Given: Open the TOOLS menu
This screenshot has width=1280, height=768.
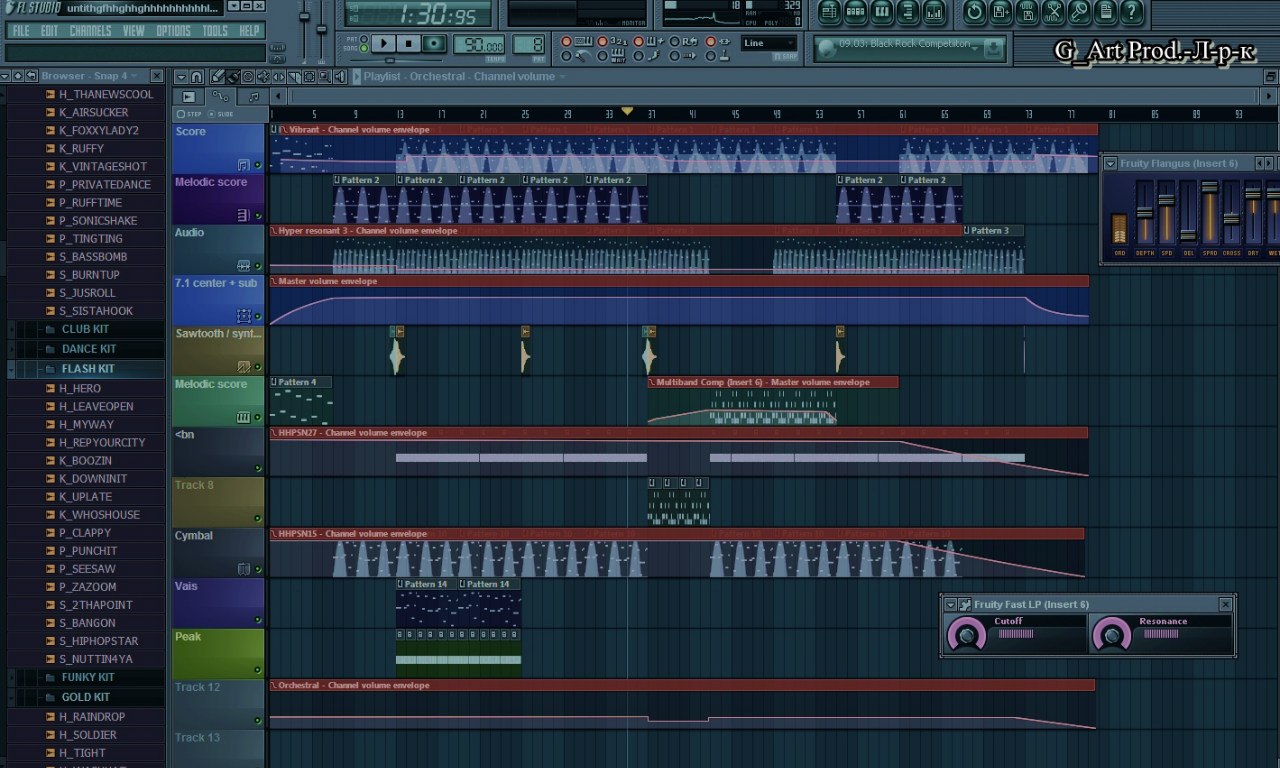Looking at the screenshot, I should 215,31.
